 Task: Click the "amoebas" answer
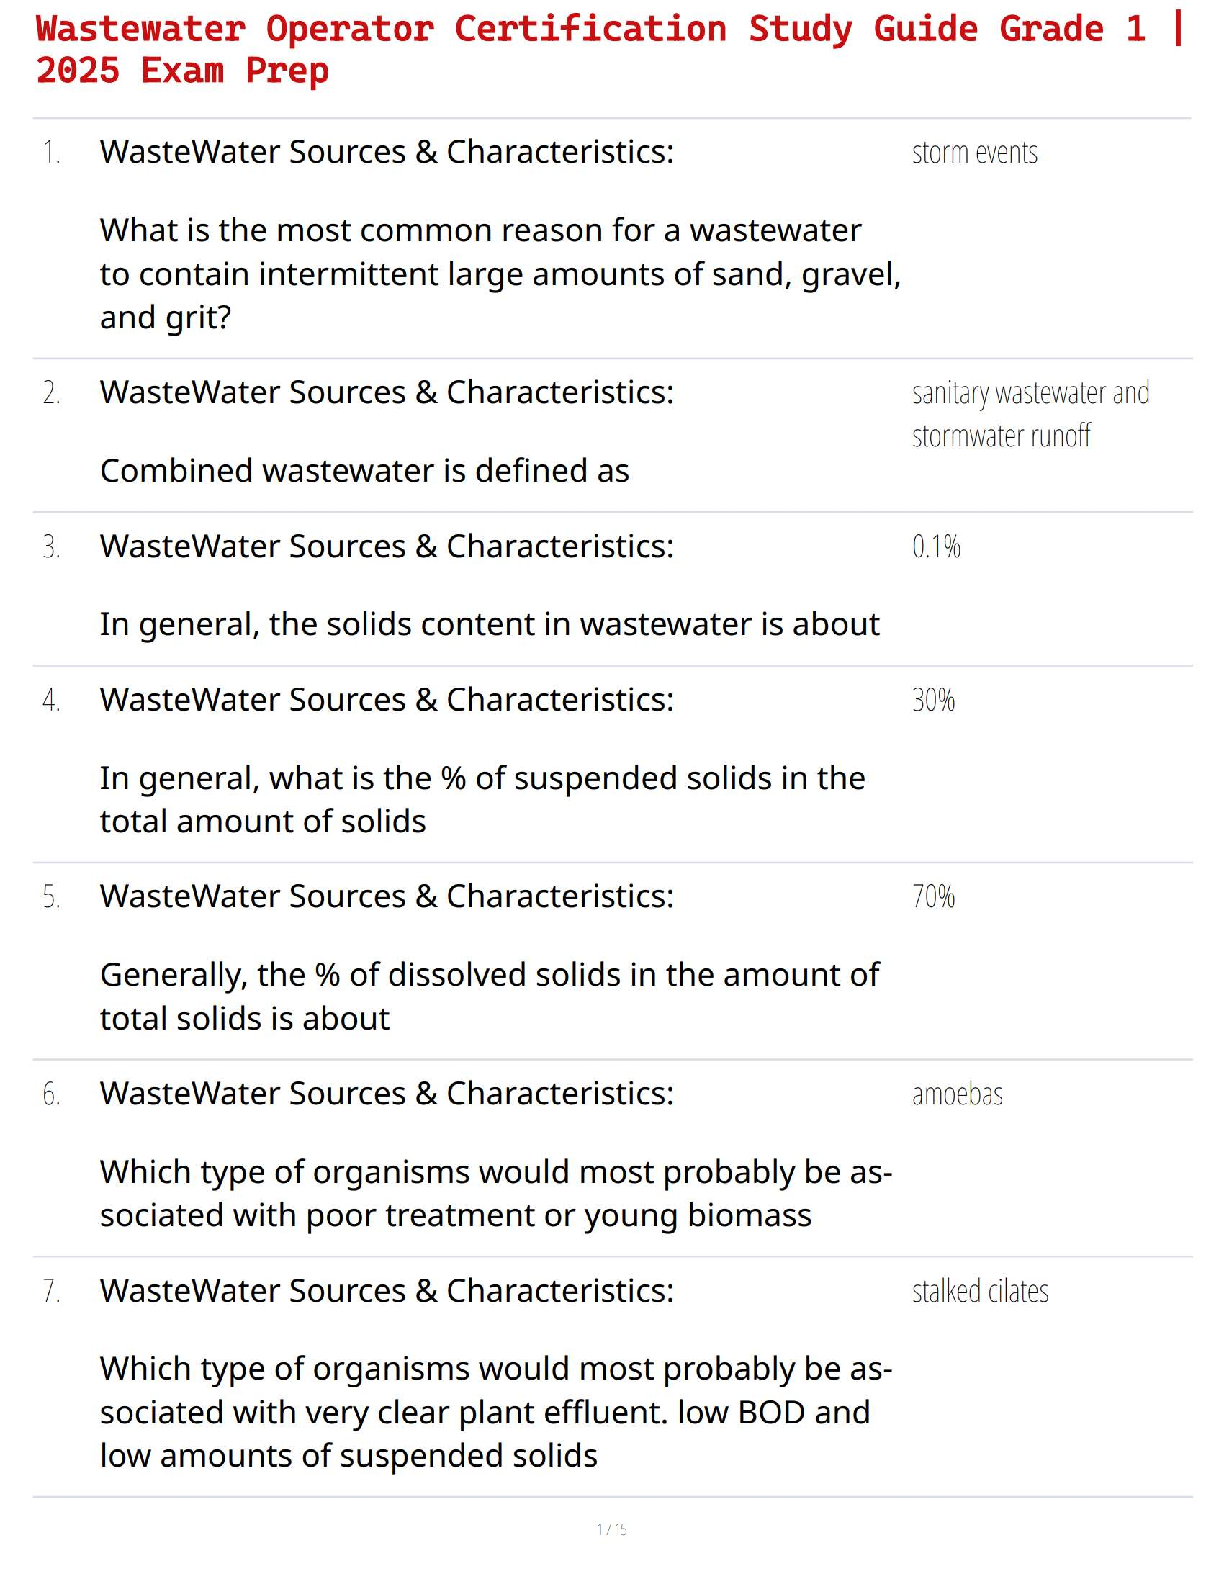tap(957, 1094)
